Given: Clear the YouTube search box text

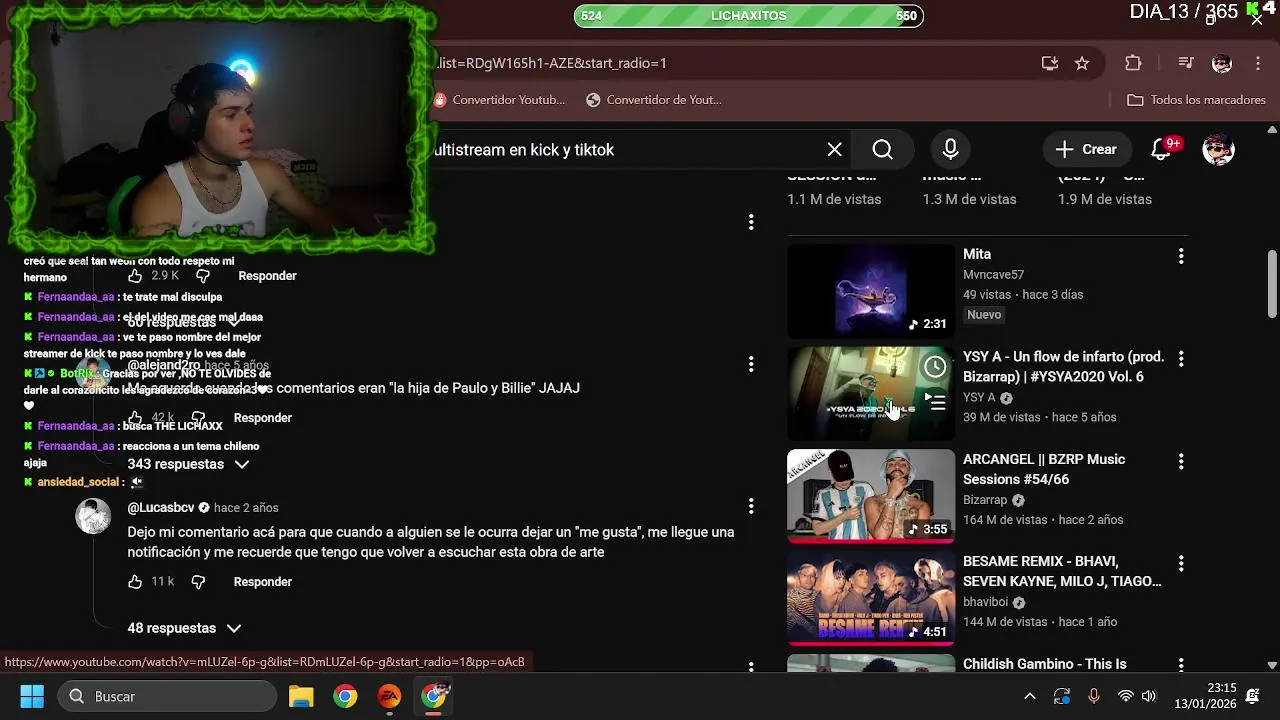Looking at the screenshot, I should coord(834,149).
